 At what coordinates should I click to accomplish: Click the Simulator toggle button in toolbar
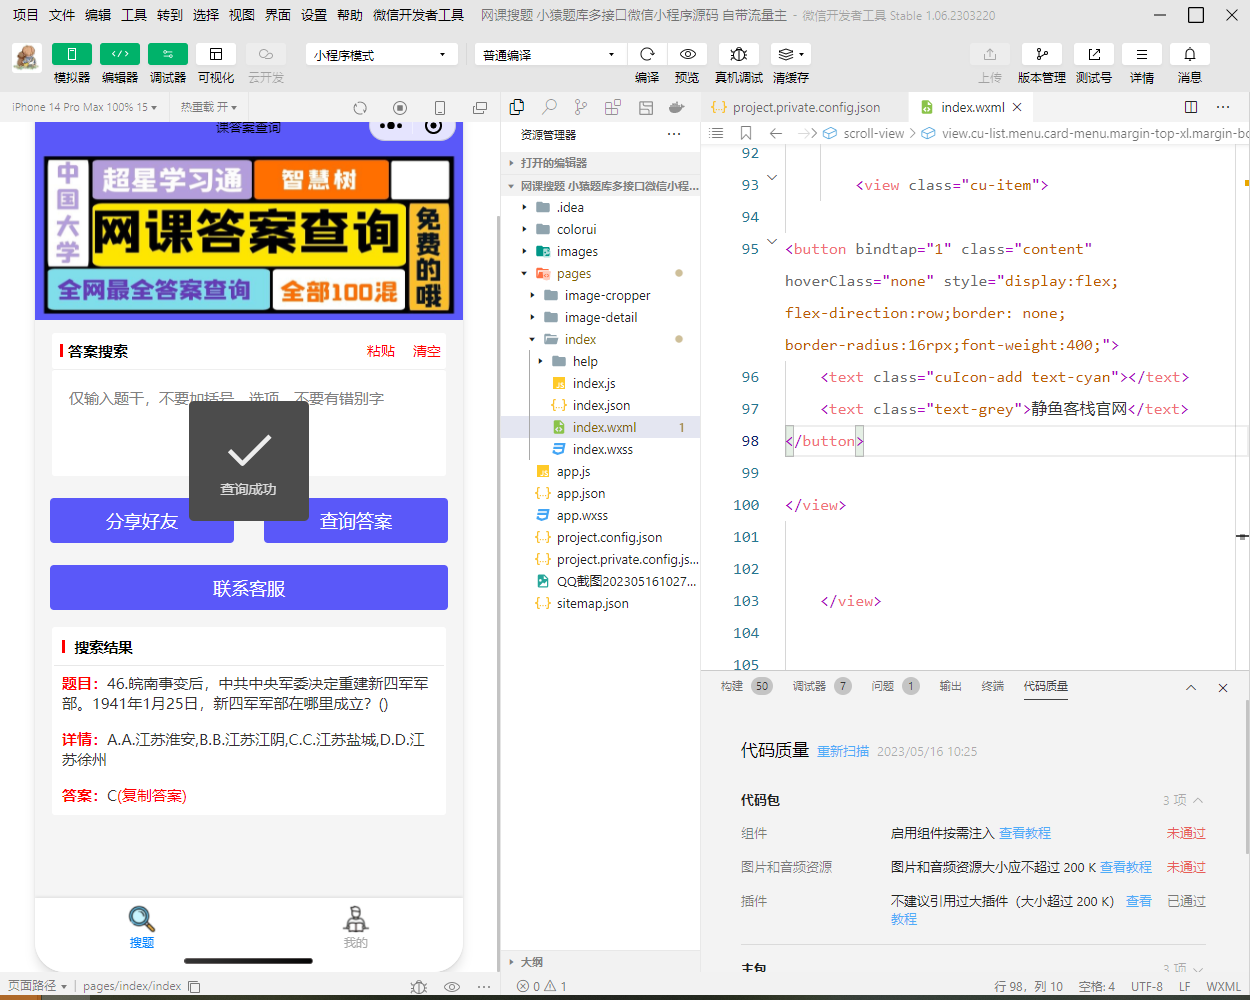72,54
